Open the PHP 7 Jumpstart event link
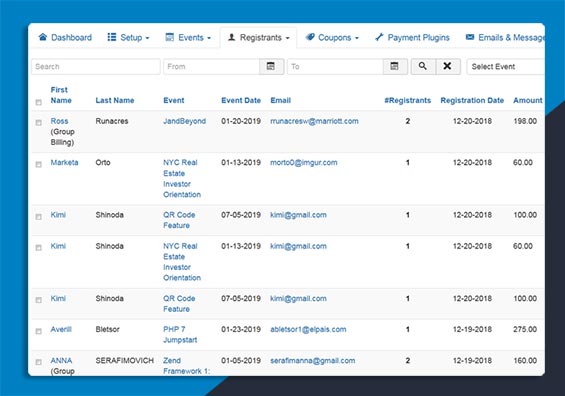Screen dimensions: 565x396 (x=180, y=335)
